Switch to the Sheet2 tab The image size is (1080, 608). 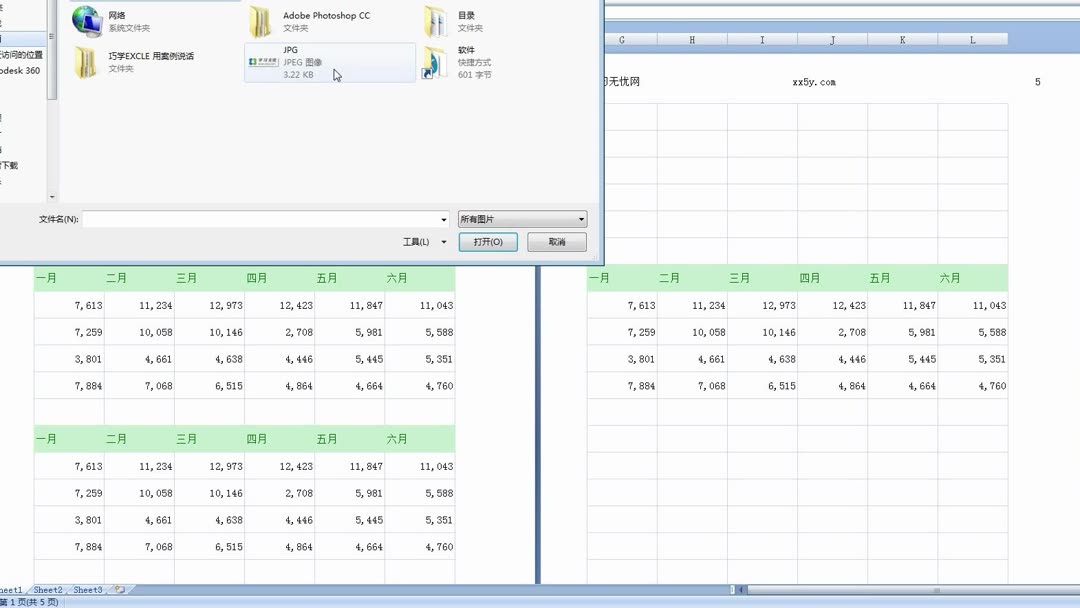48,590
